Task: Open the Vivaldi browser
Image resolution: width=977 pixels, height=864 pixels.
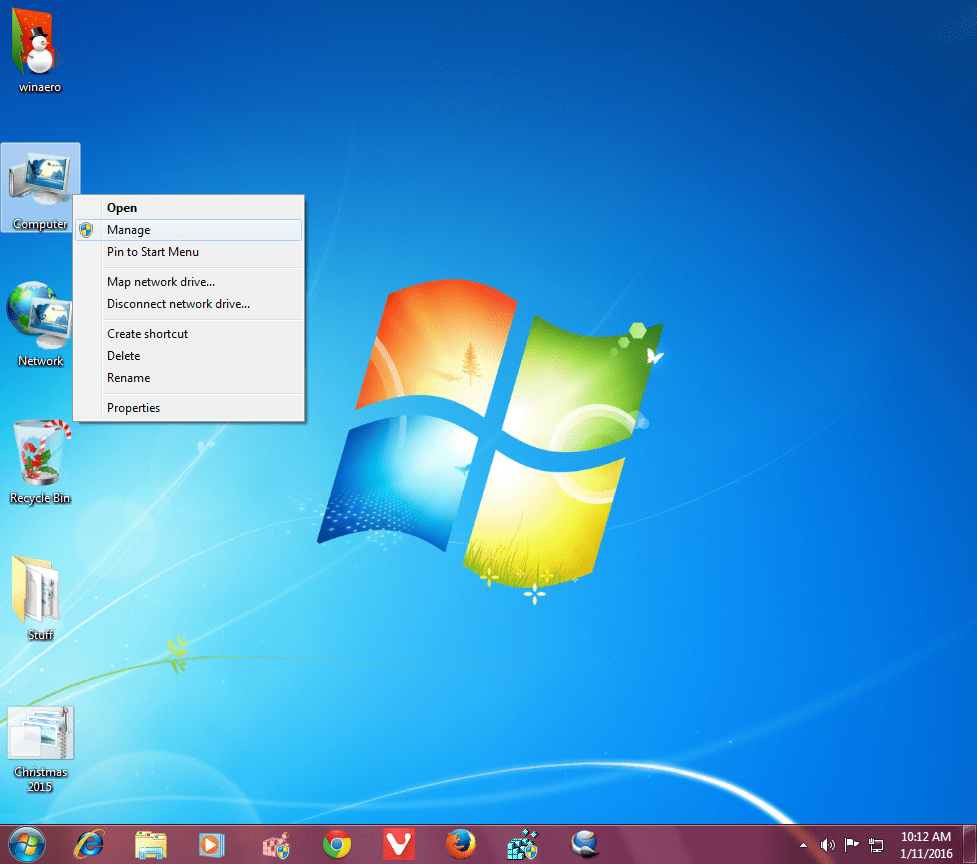Action: 399,844
